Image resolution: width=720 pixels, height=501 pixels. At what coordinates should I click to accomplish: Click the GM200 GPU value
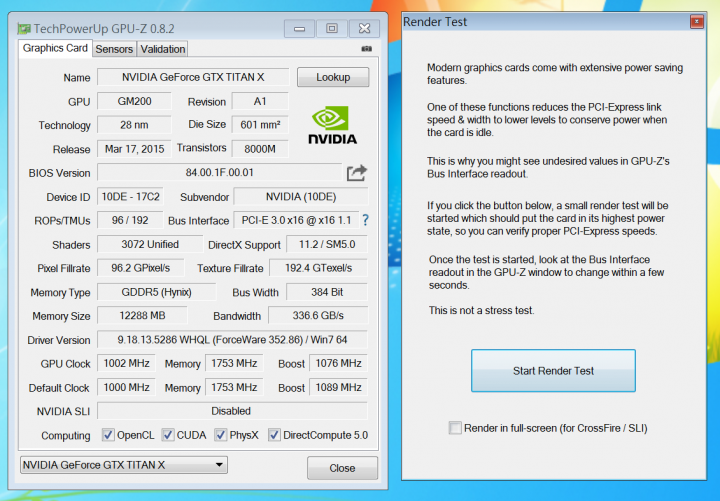135,101
